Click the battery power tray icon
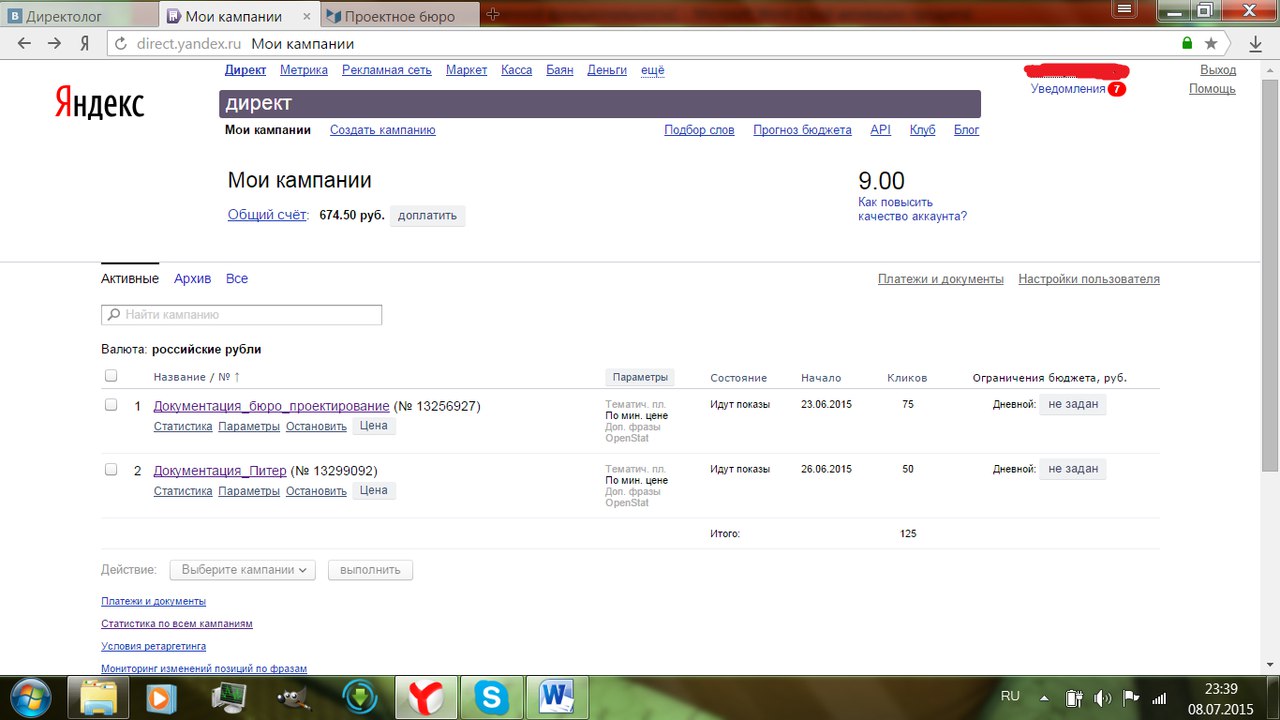Screen dimensions: 1280x720 click(1075, 698)
